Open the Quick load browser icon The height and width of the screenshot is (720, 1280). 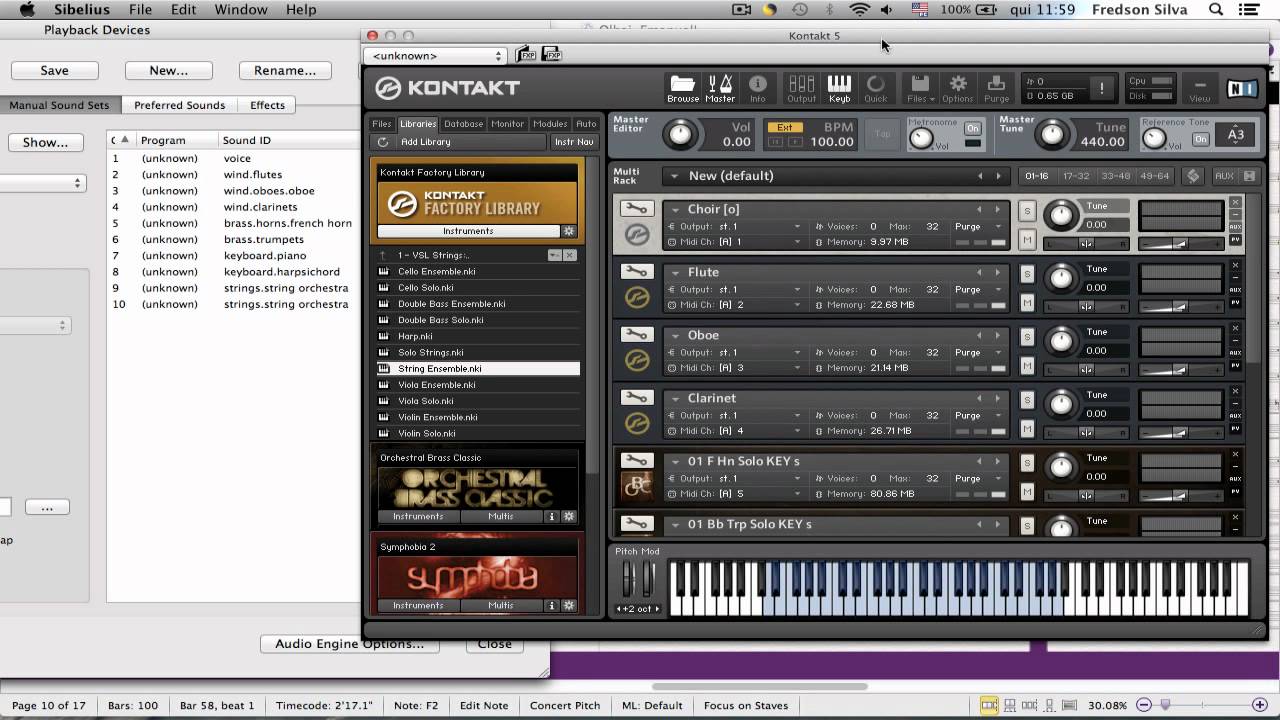tap(876, 88)
